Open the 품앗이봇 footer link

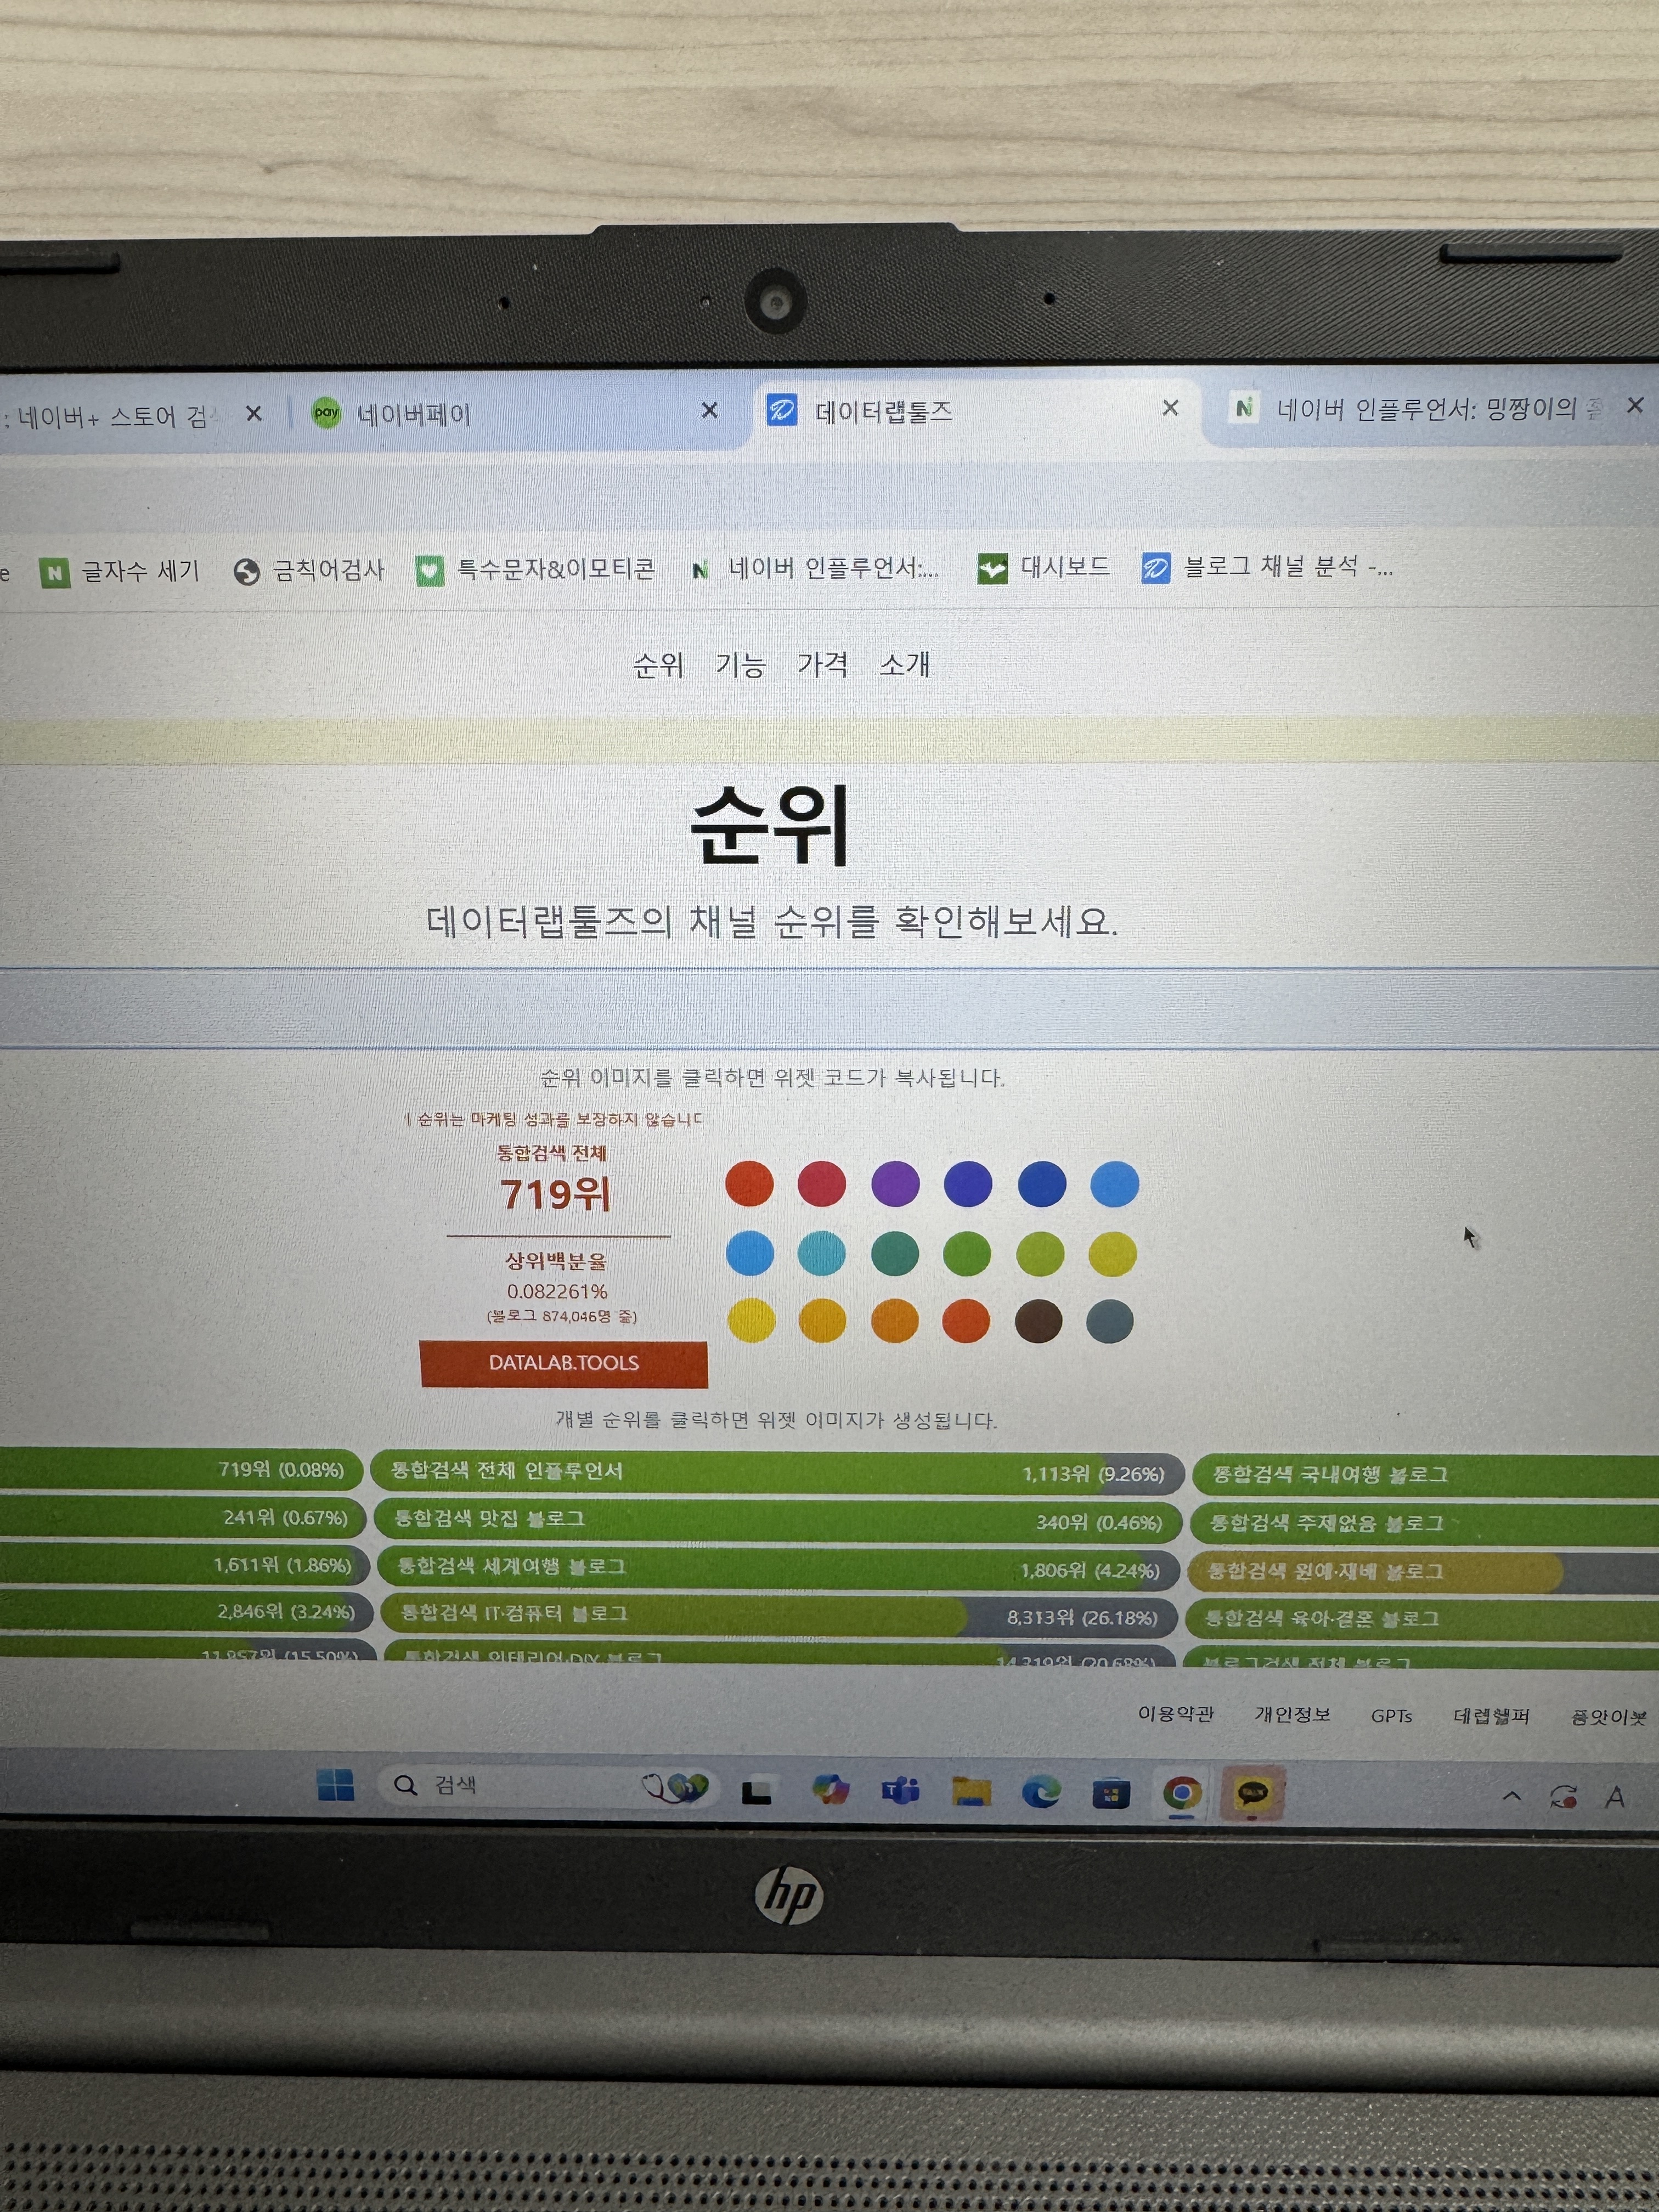pyautogui.click(x=1608, y=1718)
